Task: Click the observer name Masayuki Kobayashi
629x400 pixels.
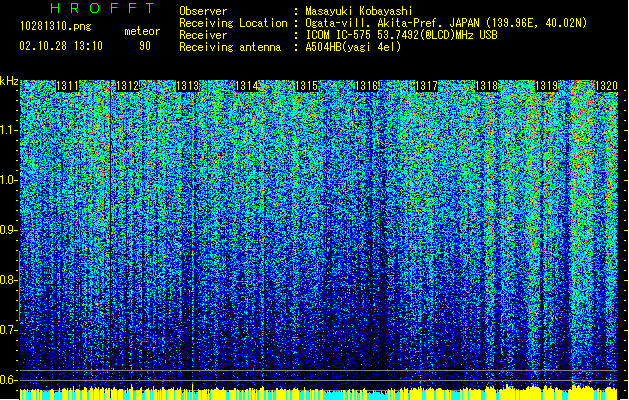Action: [x=359, y=11]
